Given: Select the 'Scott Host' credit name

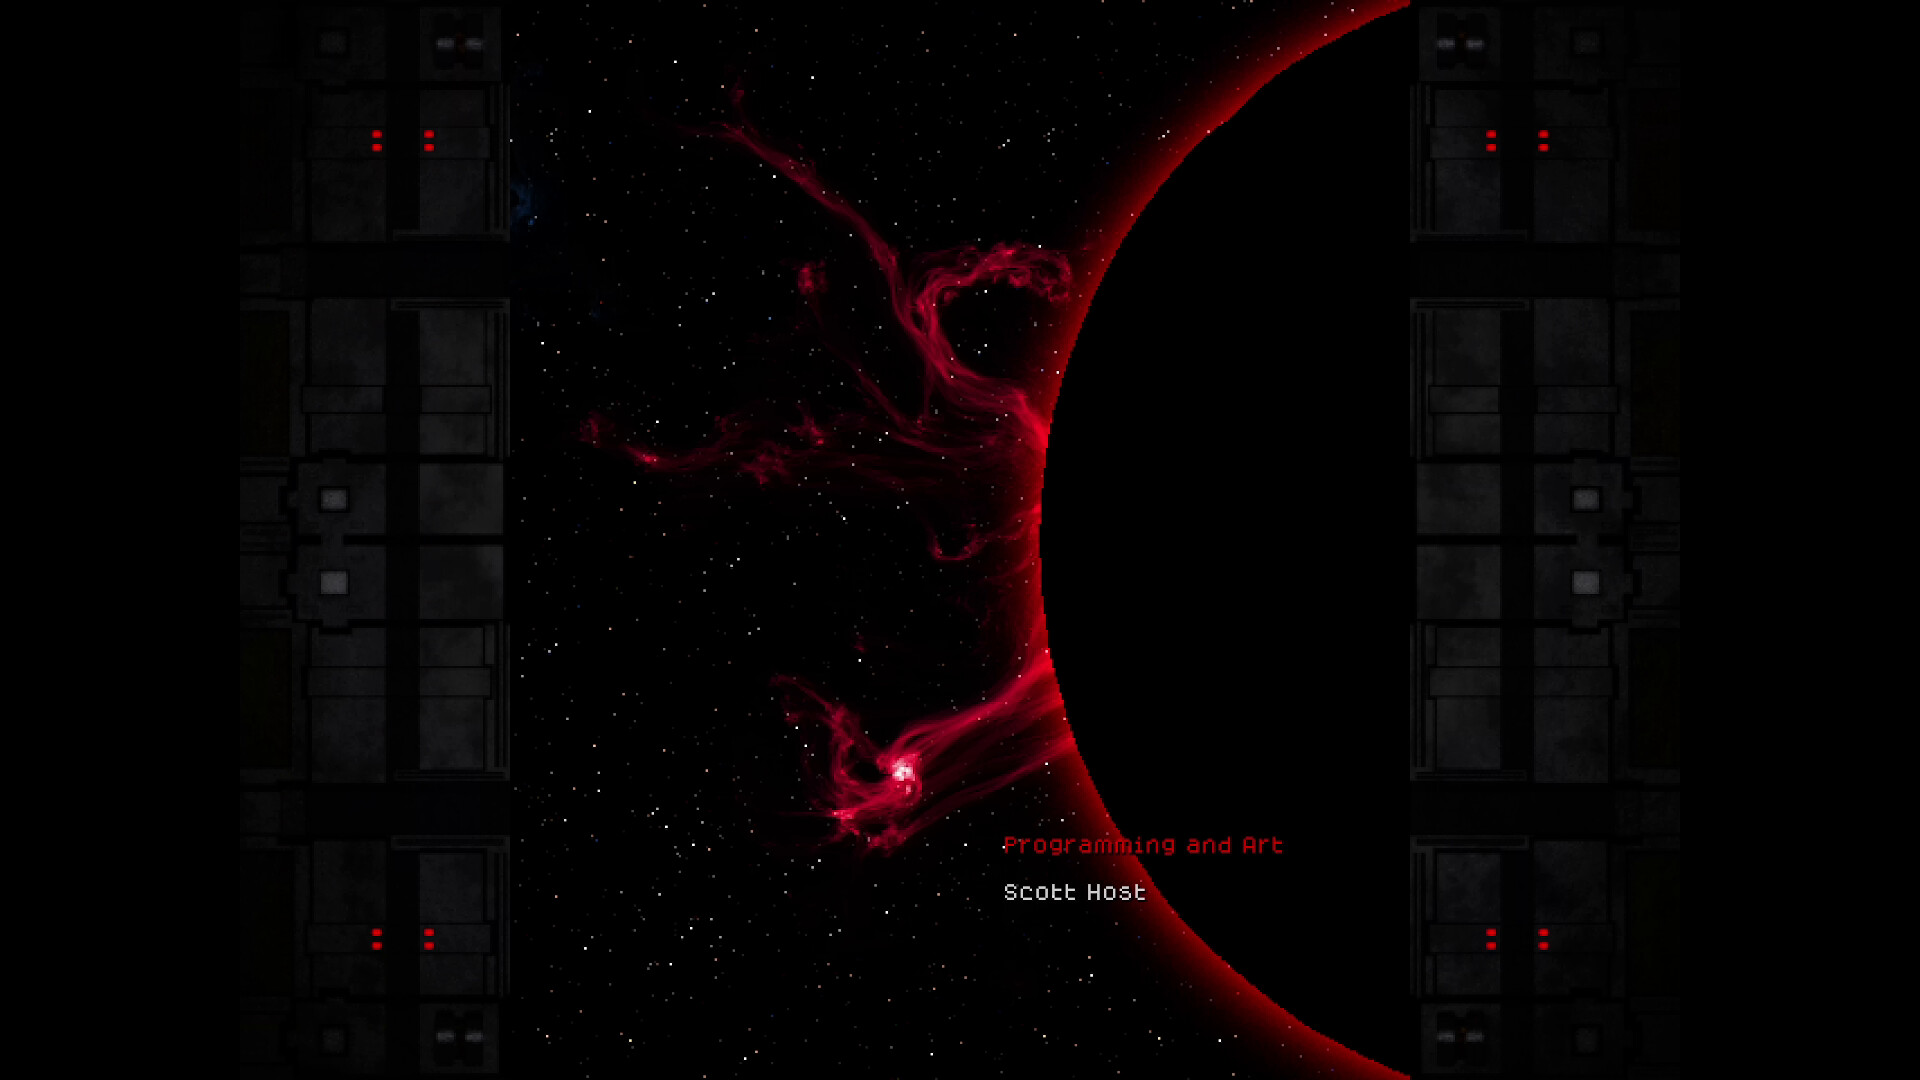Looking at the screenshot, I should point(1074,893).
